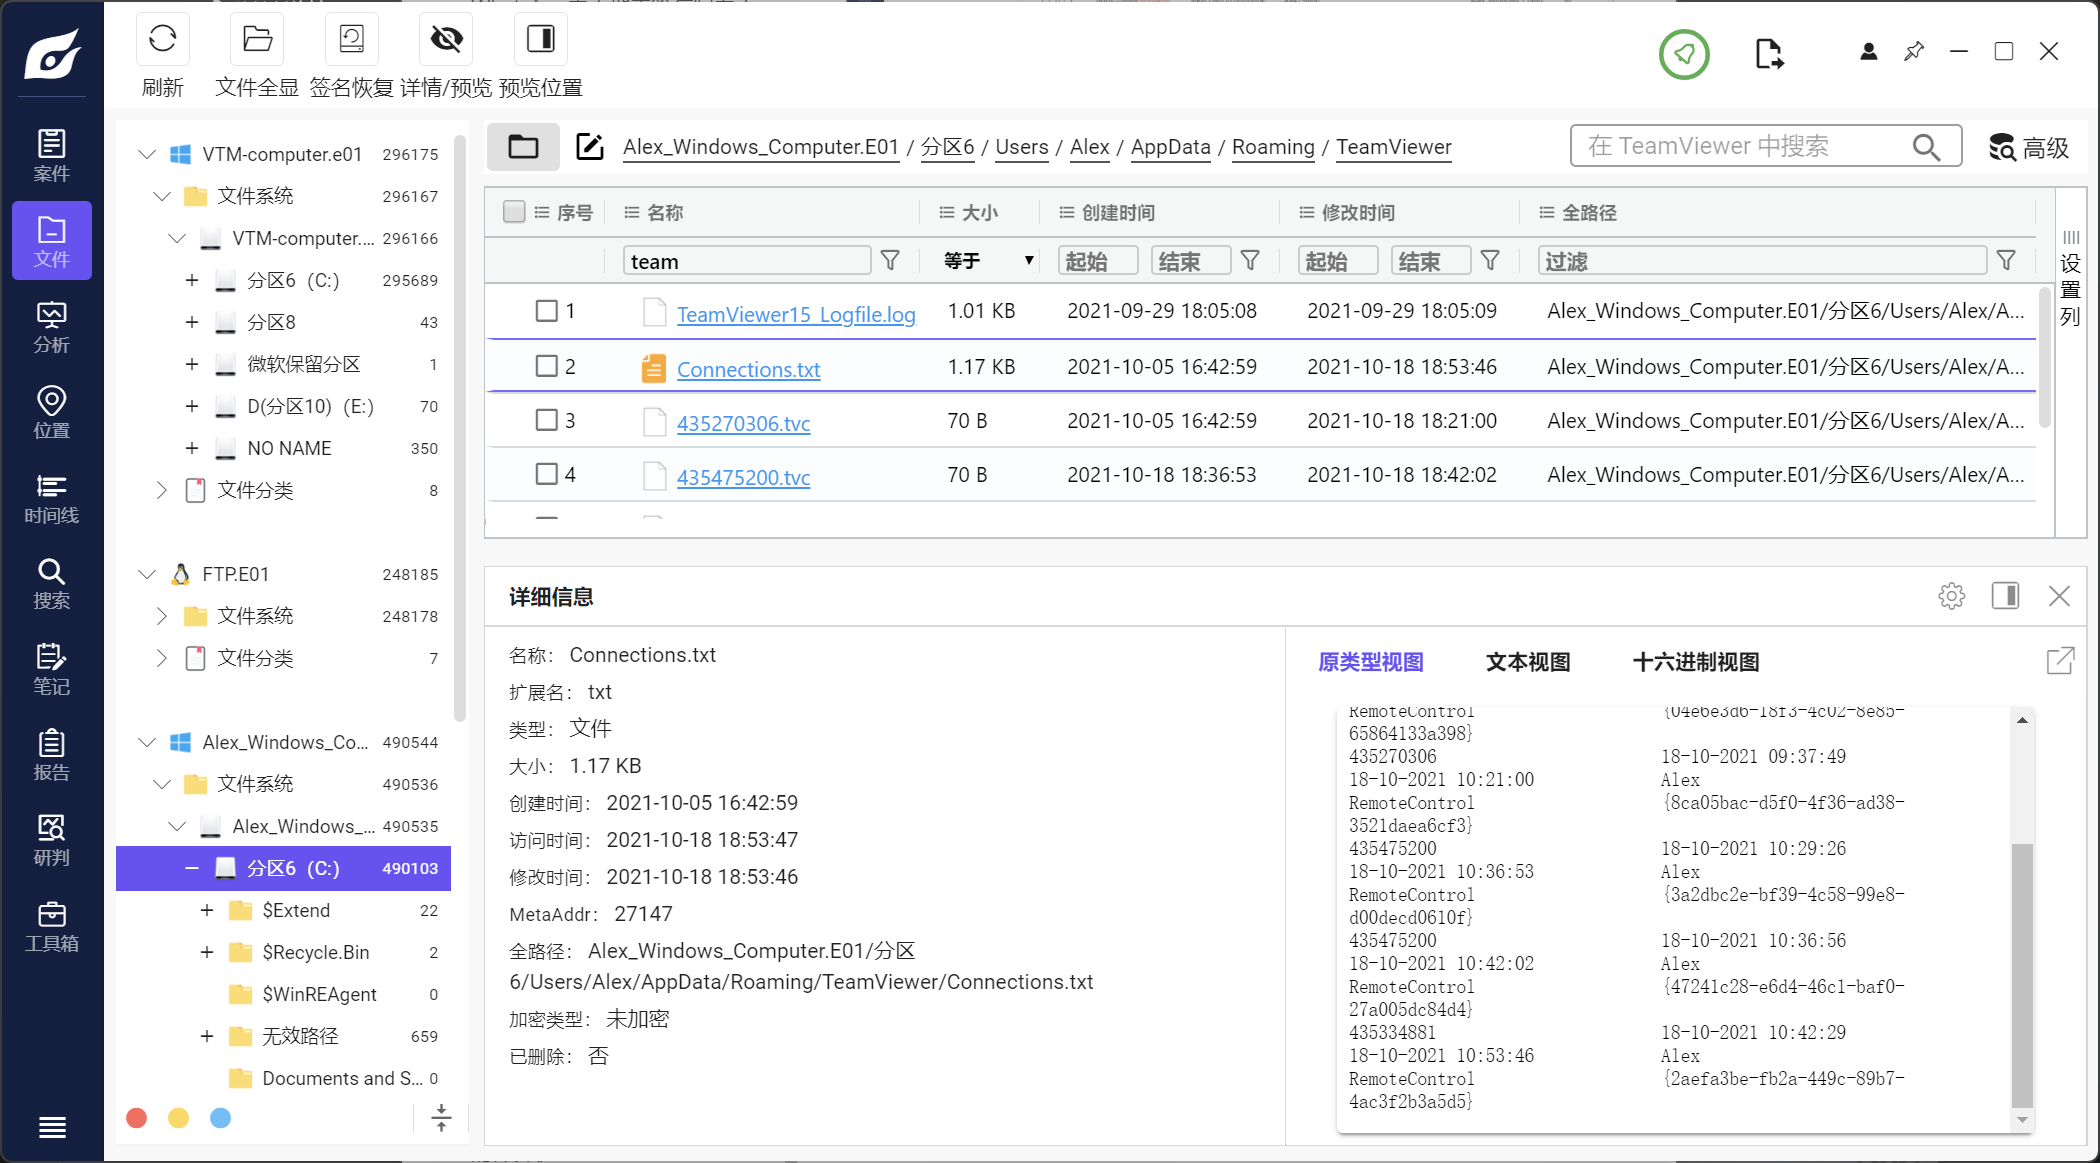Click the magnifier icon in search box
Image resolution: width=2100 pixels, height=1163 pixels.
pos(1926,147)
